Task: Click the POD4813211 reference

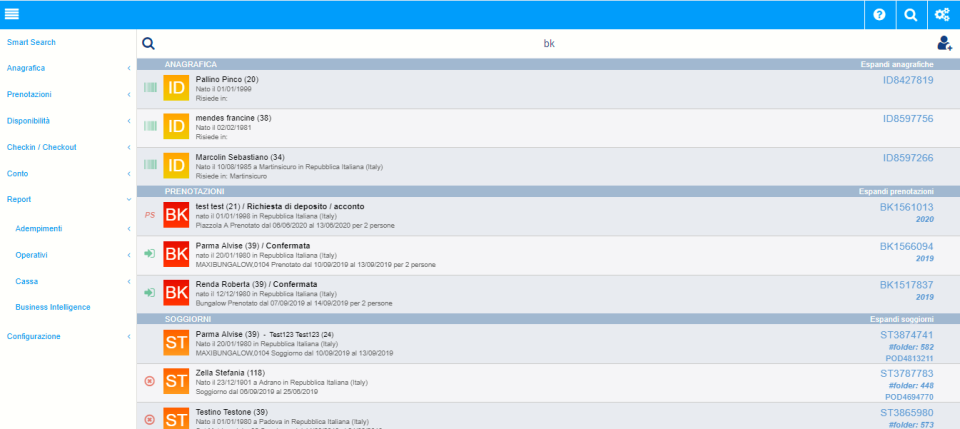Action: (909, 359)
